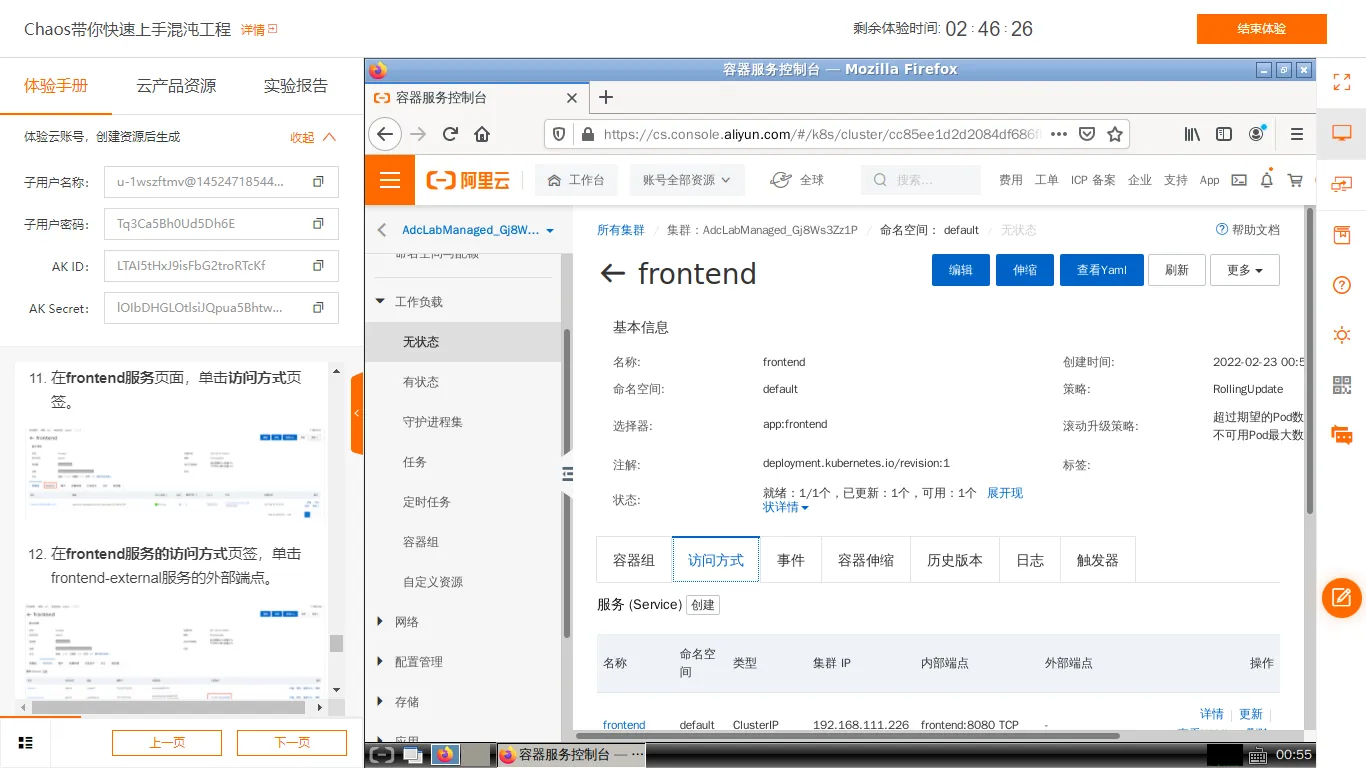This screenshot has height=768, width=1366.
Task: Open 账号全部资源 dropdown
Action: (687, 180)
